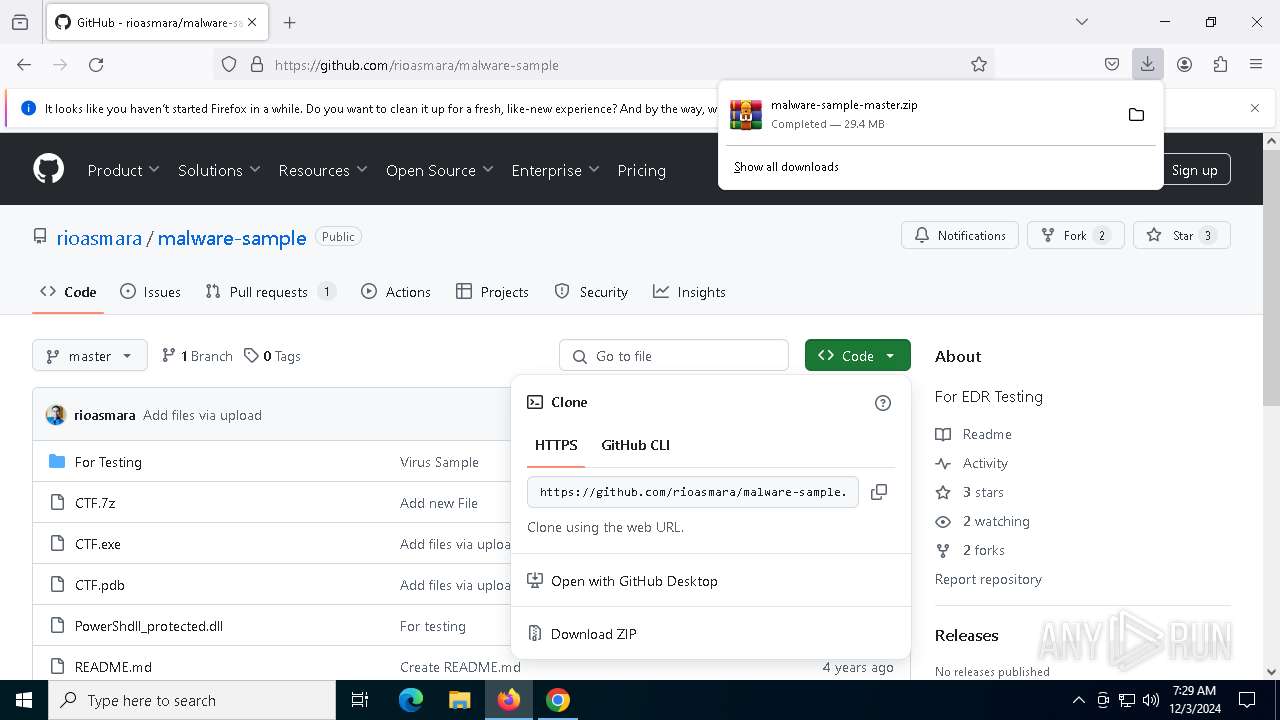The height and width of the screenshot is (720, 1280).
Task: Expand the Open Source menu
Action: 439,170
